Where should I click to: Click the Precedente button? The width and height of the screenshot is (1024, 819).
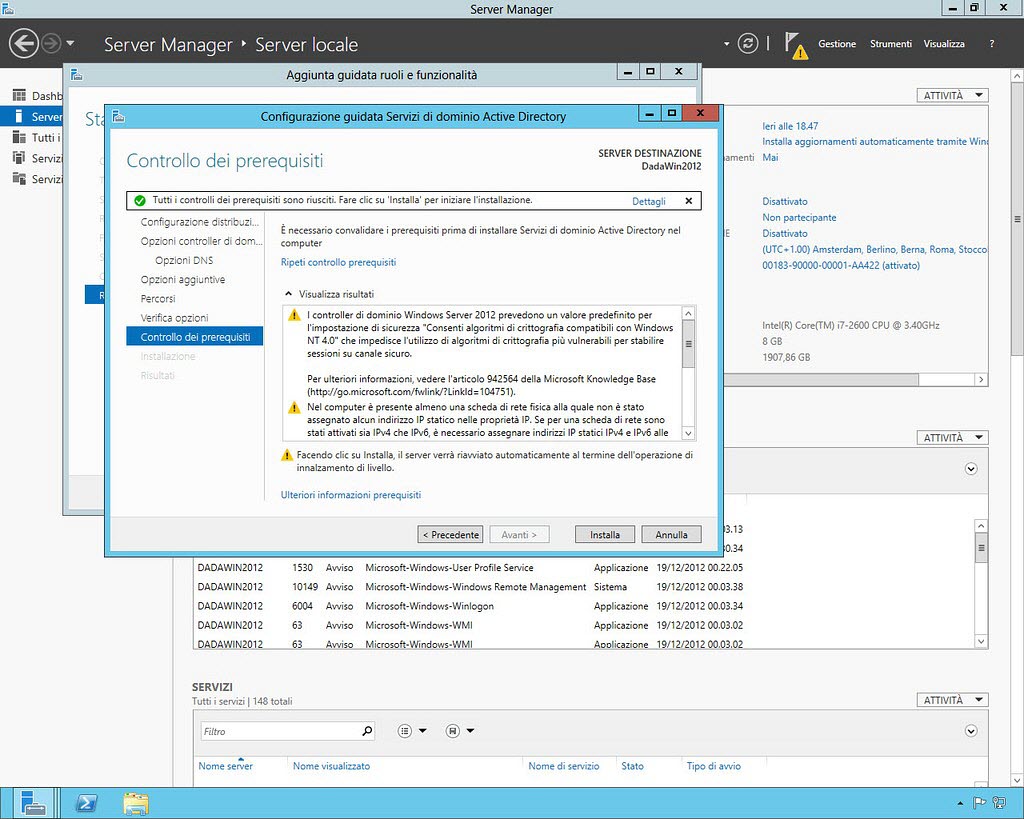point(451,534)
